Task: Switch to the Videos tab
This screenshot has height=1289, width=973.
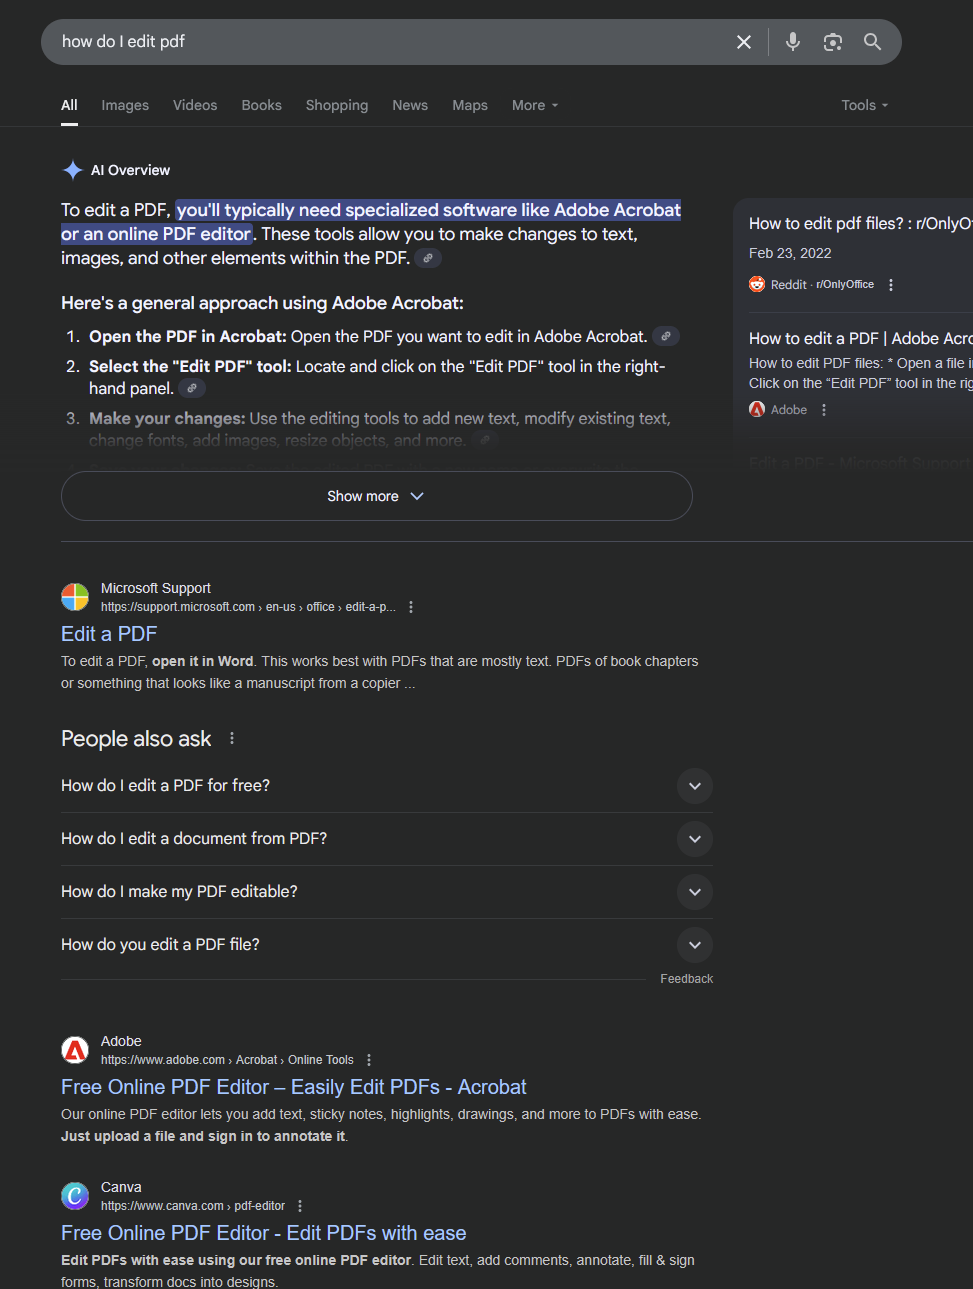Action: coord(195,105)
